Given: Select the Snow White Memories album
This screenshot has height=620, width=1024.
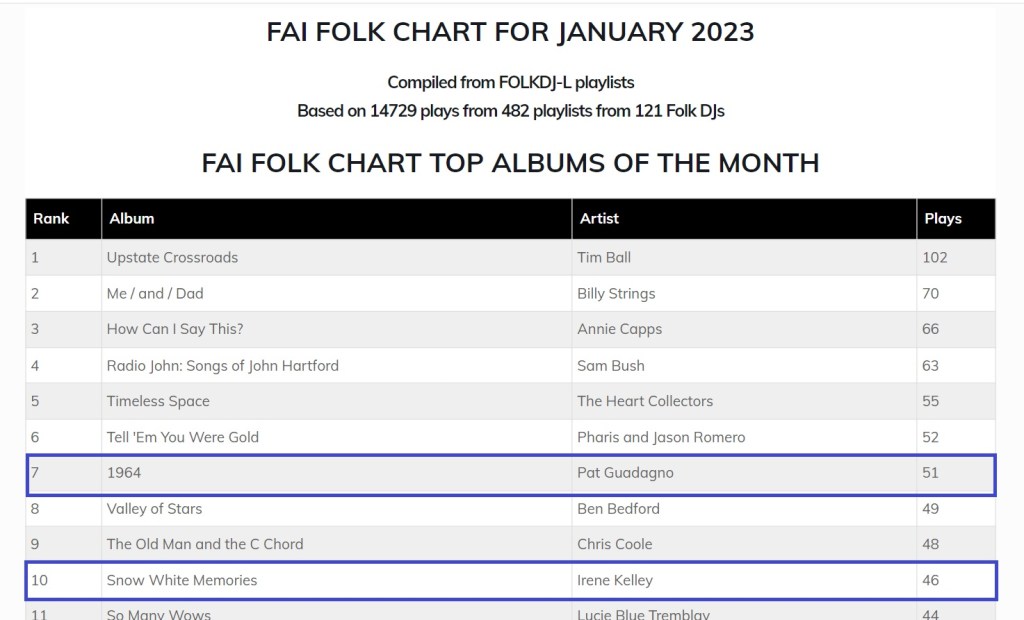Looking at the screenshot, I should tap(182, 580).
